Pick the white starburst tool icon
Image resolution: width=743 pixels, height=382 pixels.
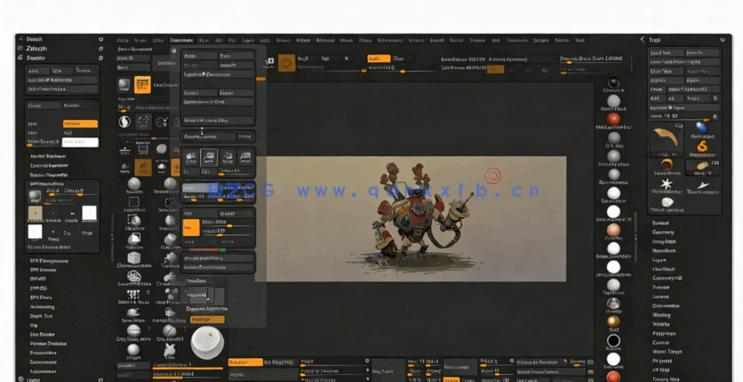[x=667, y=184]
